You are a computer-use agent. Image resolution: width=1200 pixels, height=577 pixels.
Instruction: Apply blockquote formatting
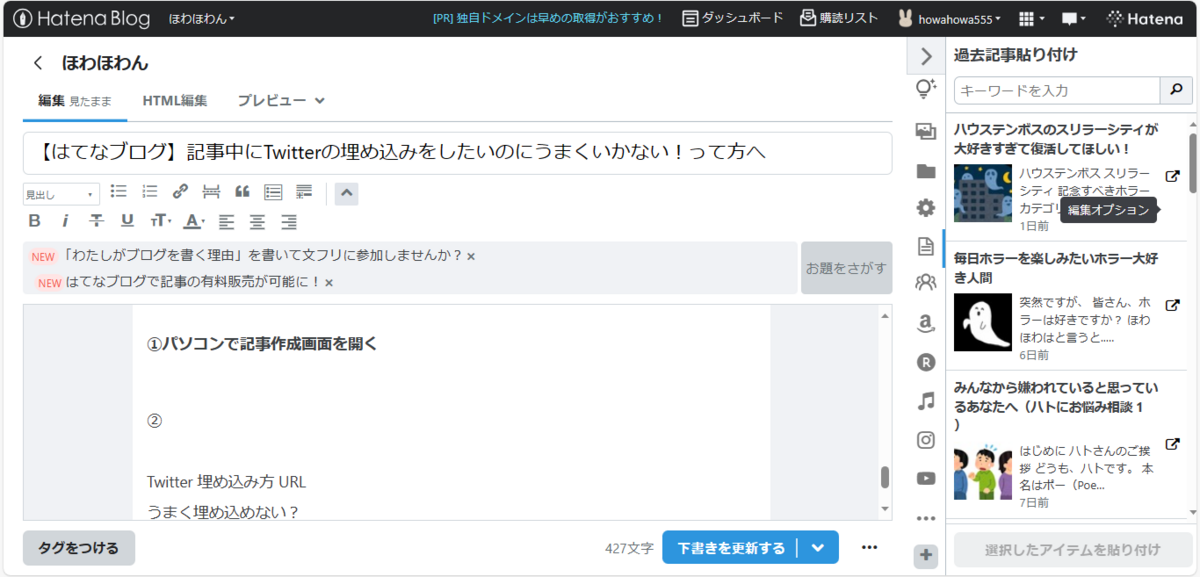tap(242, 191)
